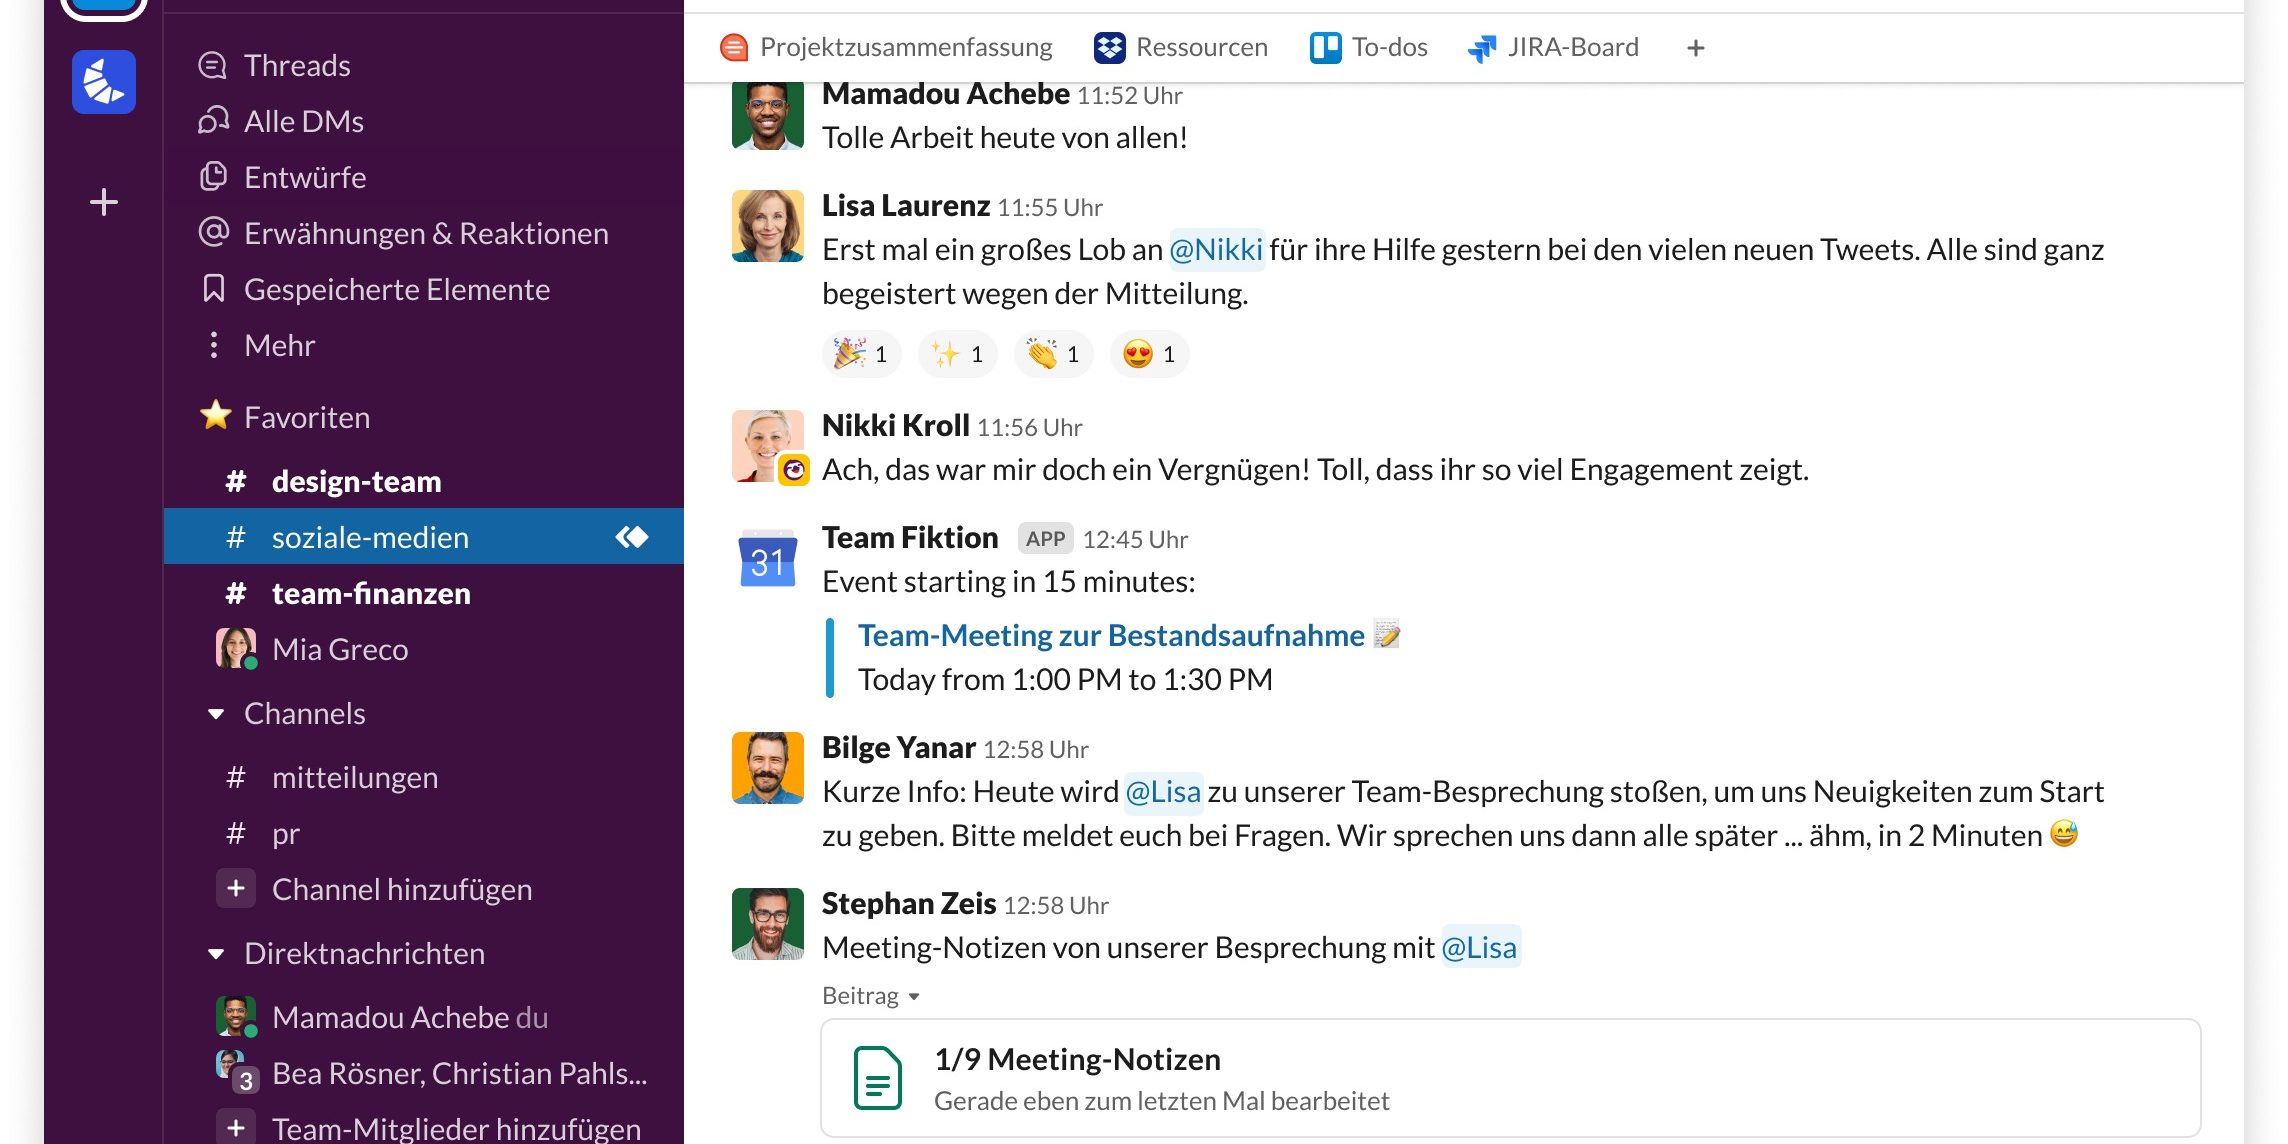2288x1144 pixels.
Task: Click the workspace logo icon
Action: (x=103, y=82)
